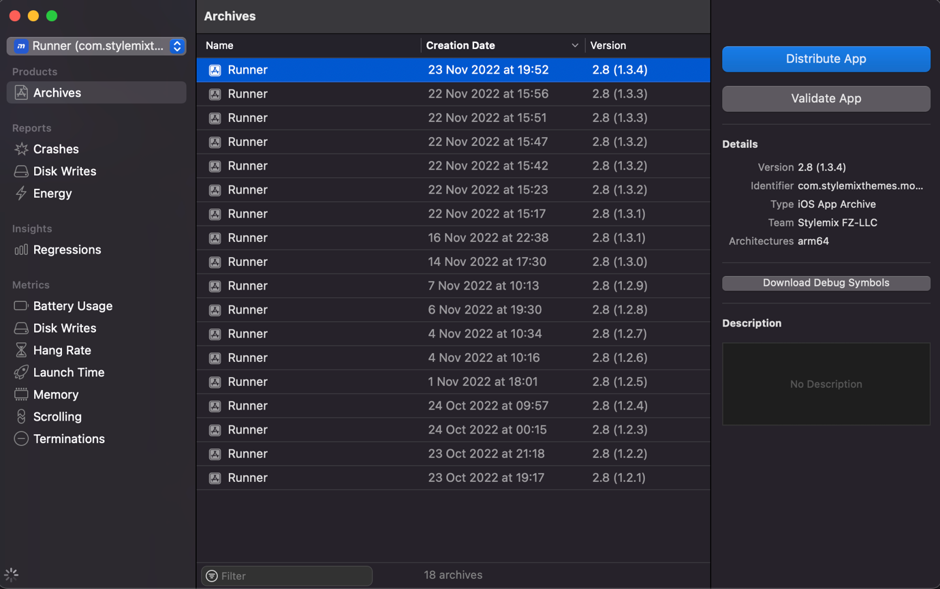Open the Runner app selector dropdown
Image resolution: width=940 pixels, height=589 pixels.
coord(97,46)
